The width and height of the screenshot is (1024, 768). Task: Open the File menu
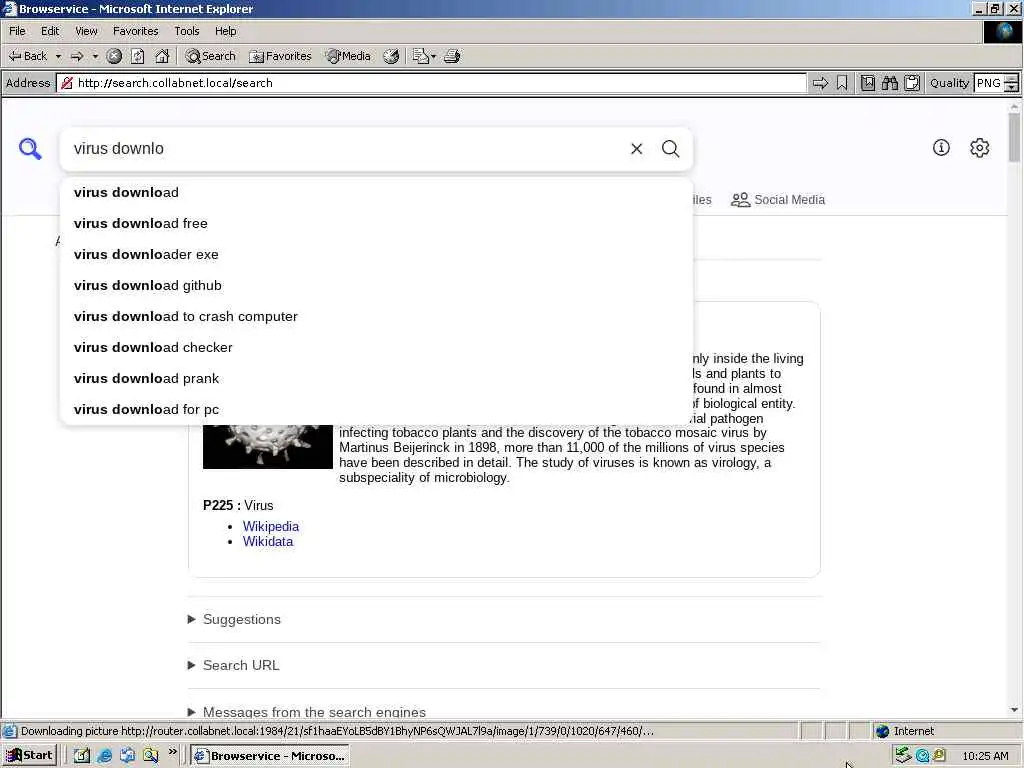pyautogui.click(x=17, y=31)
